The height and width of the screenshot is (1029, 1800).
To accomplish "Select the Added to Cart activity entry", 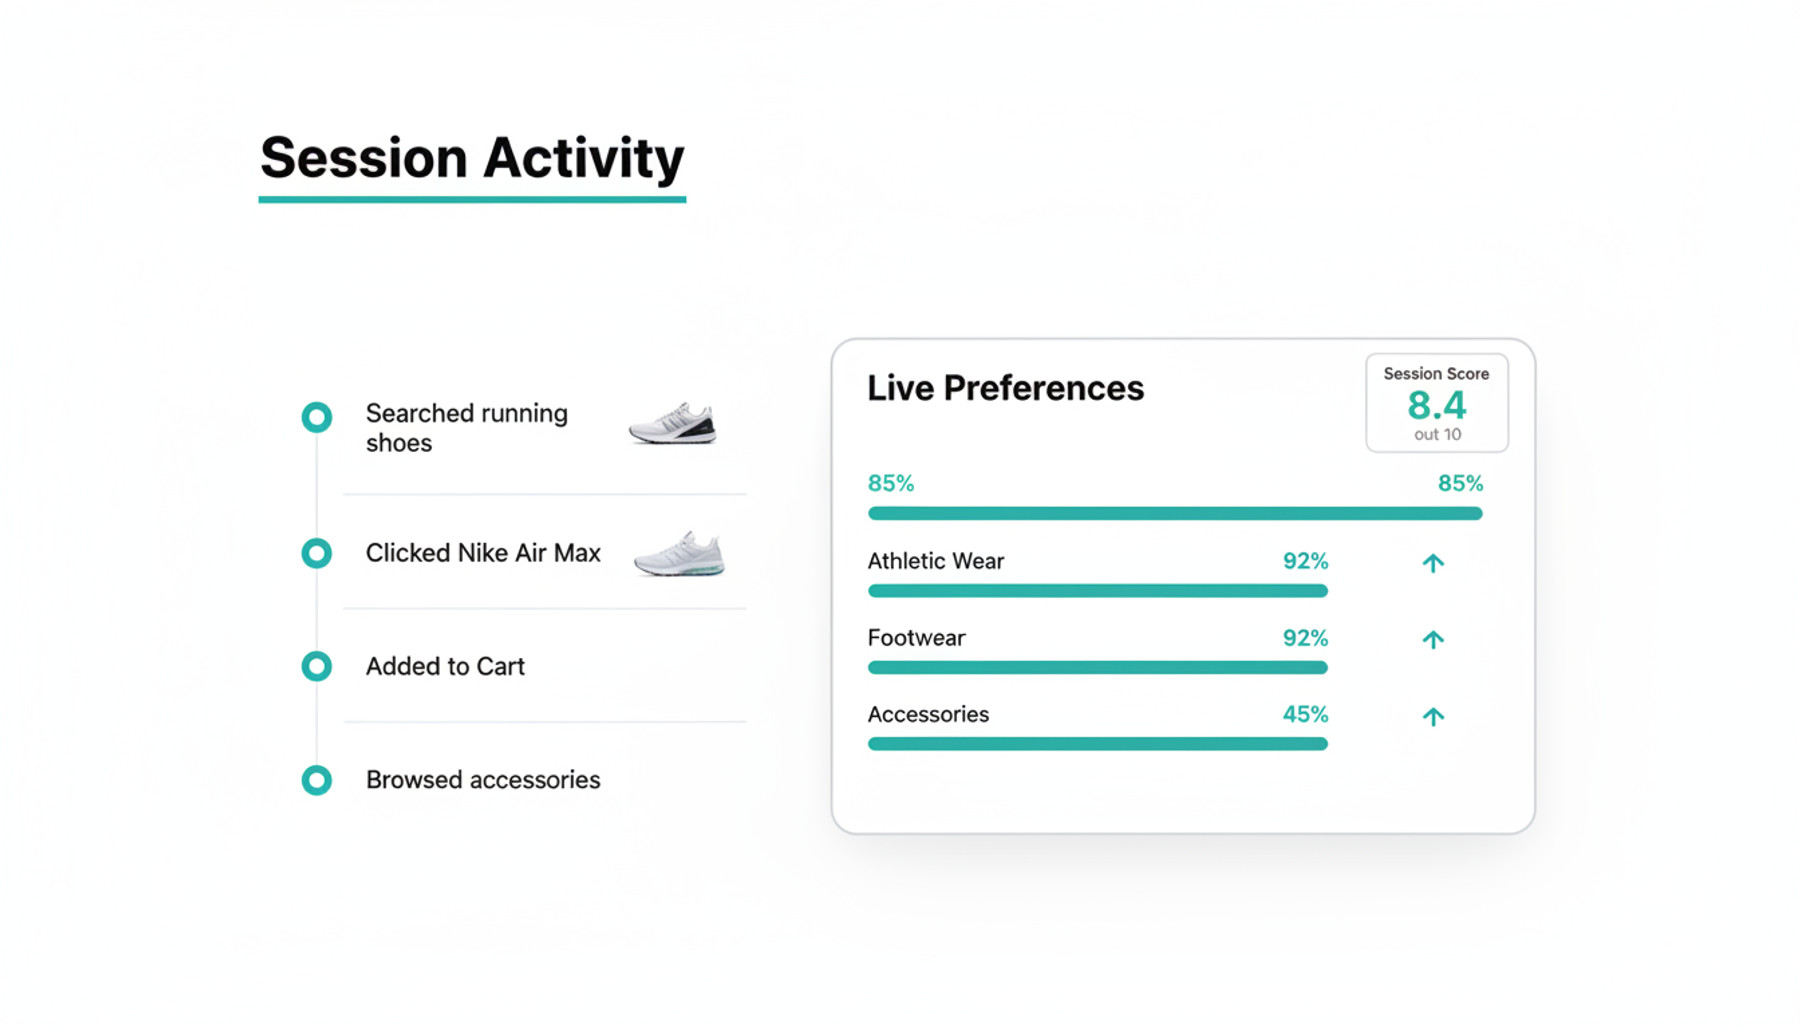I will pyautogui.click(x=445, y=666).
